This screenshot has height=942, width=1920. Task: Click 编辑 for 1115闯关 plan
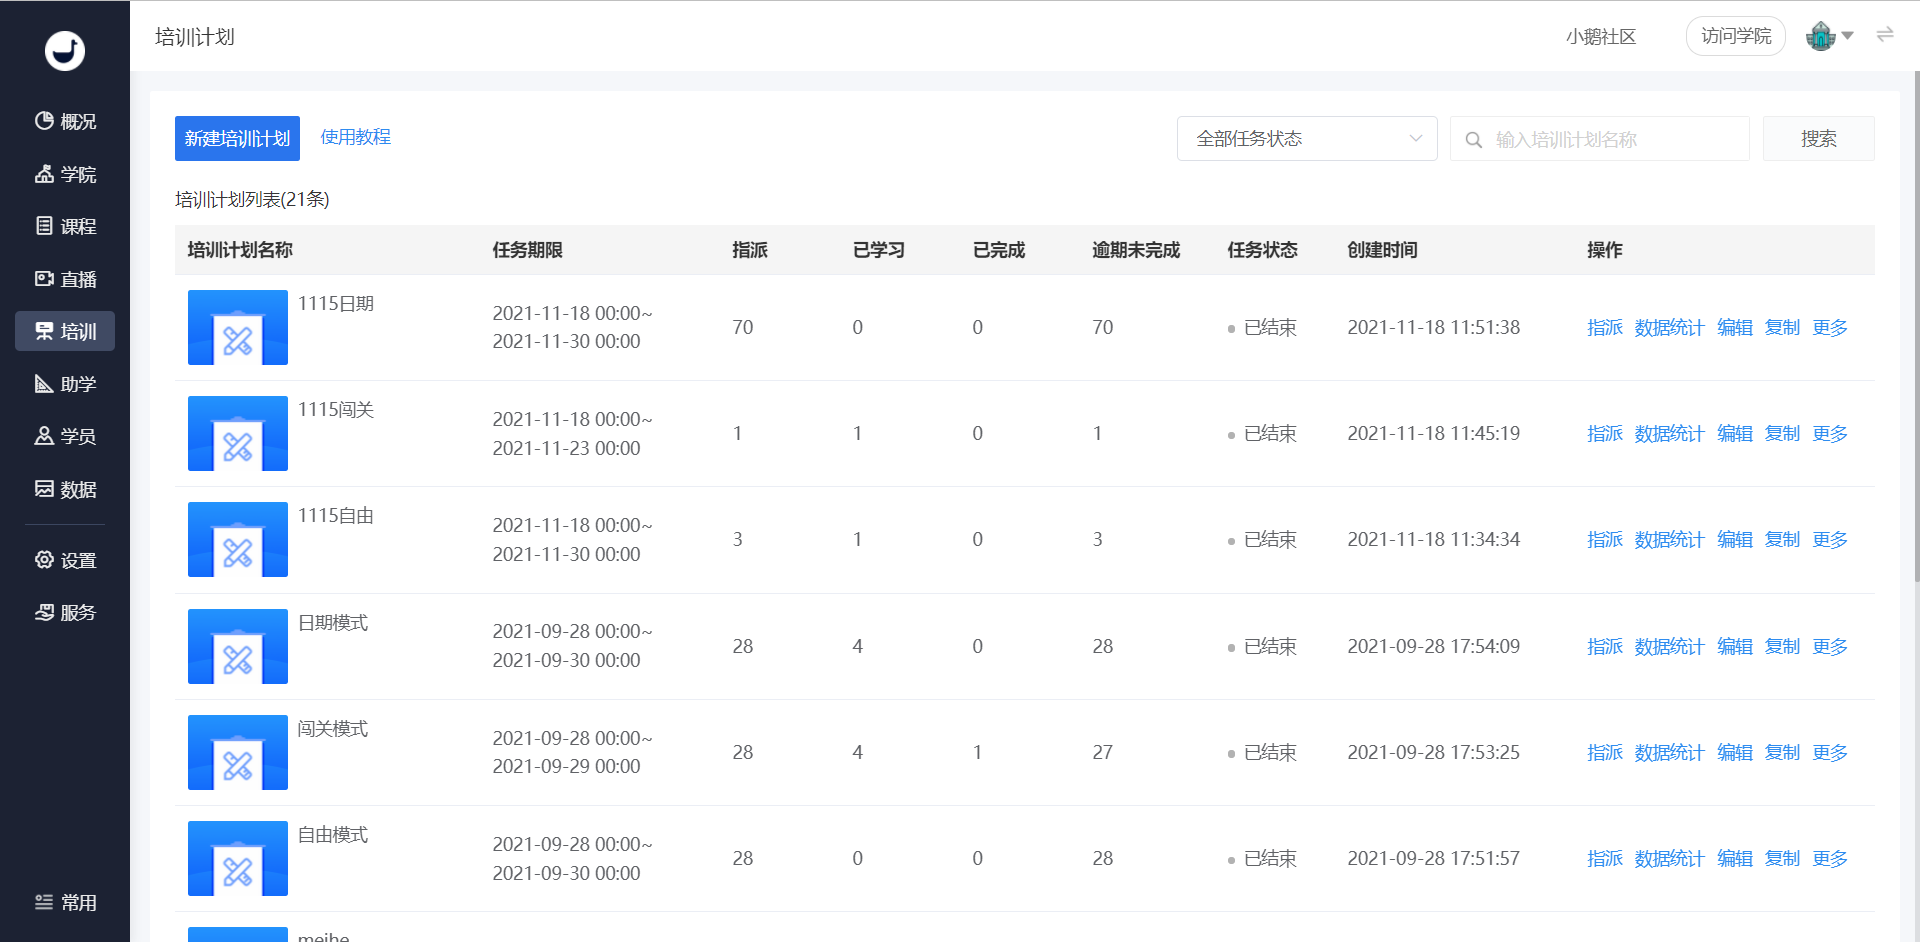pyautogui.click(x=1735, y=433)
